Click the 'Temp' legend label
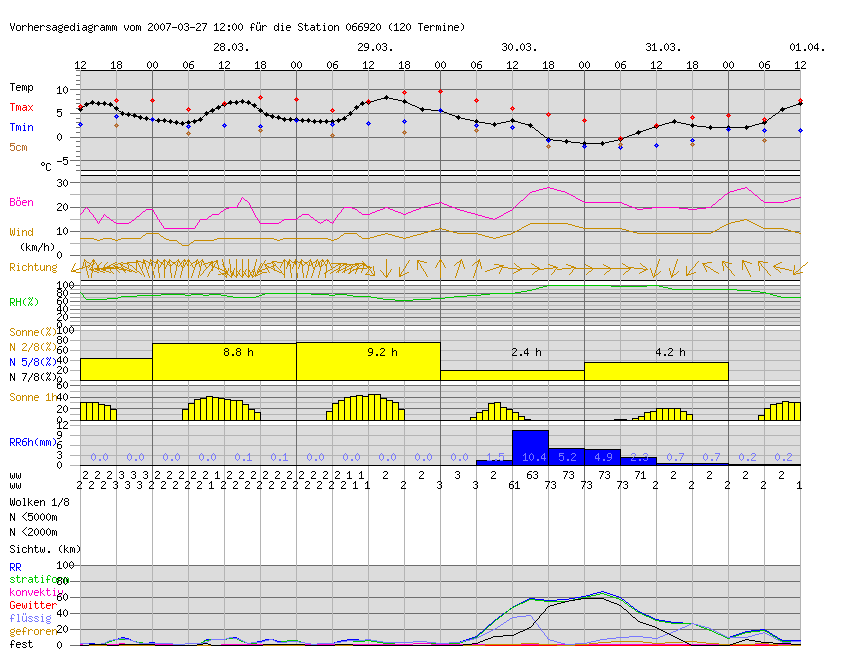Image resolution: width=850 pixels, height=655 pixels. pos(21,87)
